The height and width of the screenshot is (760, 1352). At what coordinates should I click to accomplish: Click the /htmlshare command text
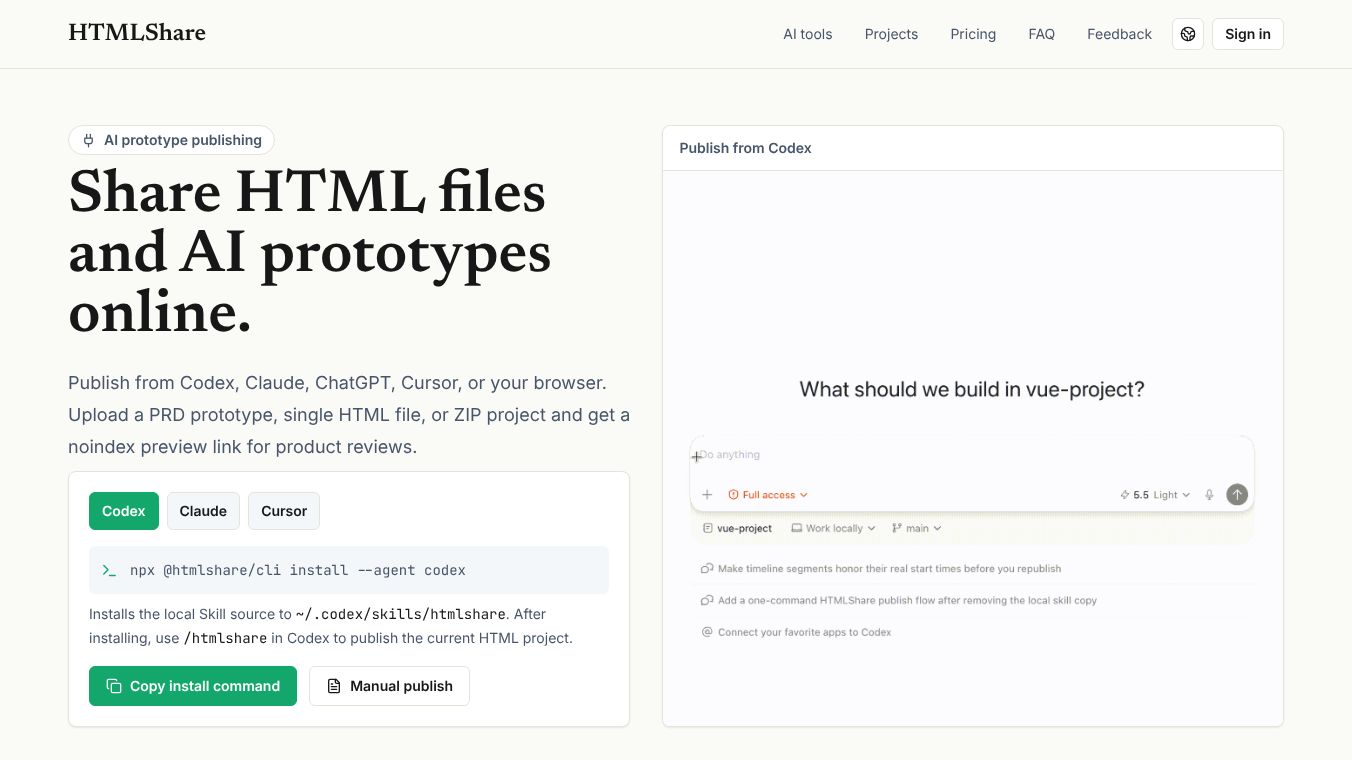coord(225,638)
